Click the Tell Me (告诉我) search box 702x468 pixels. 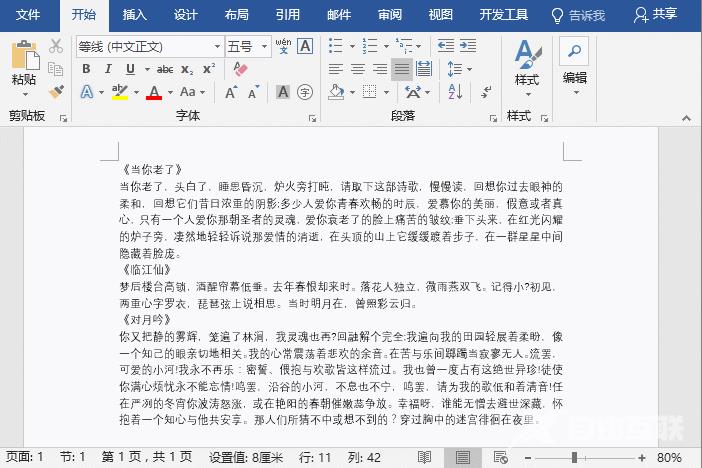pyautogui.click(x=580, y=15)
